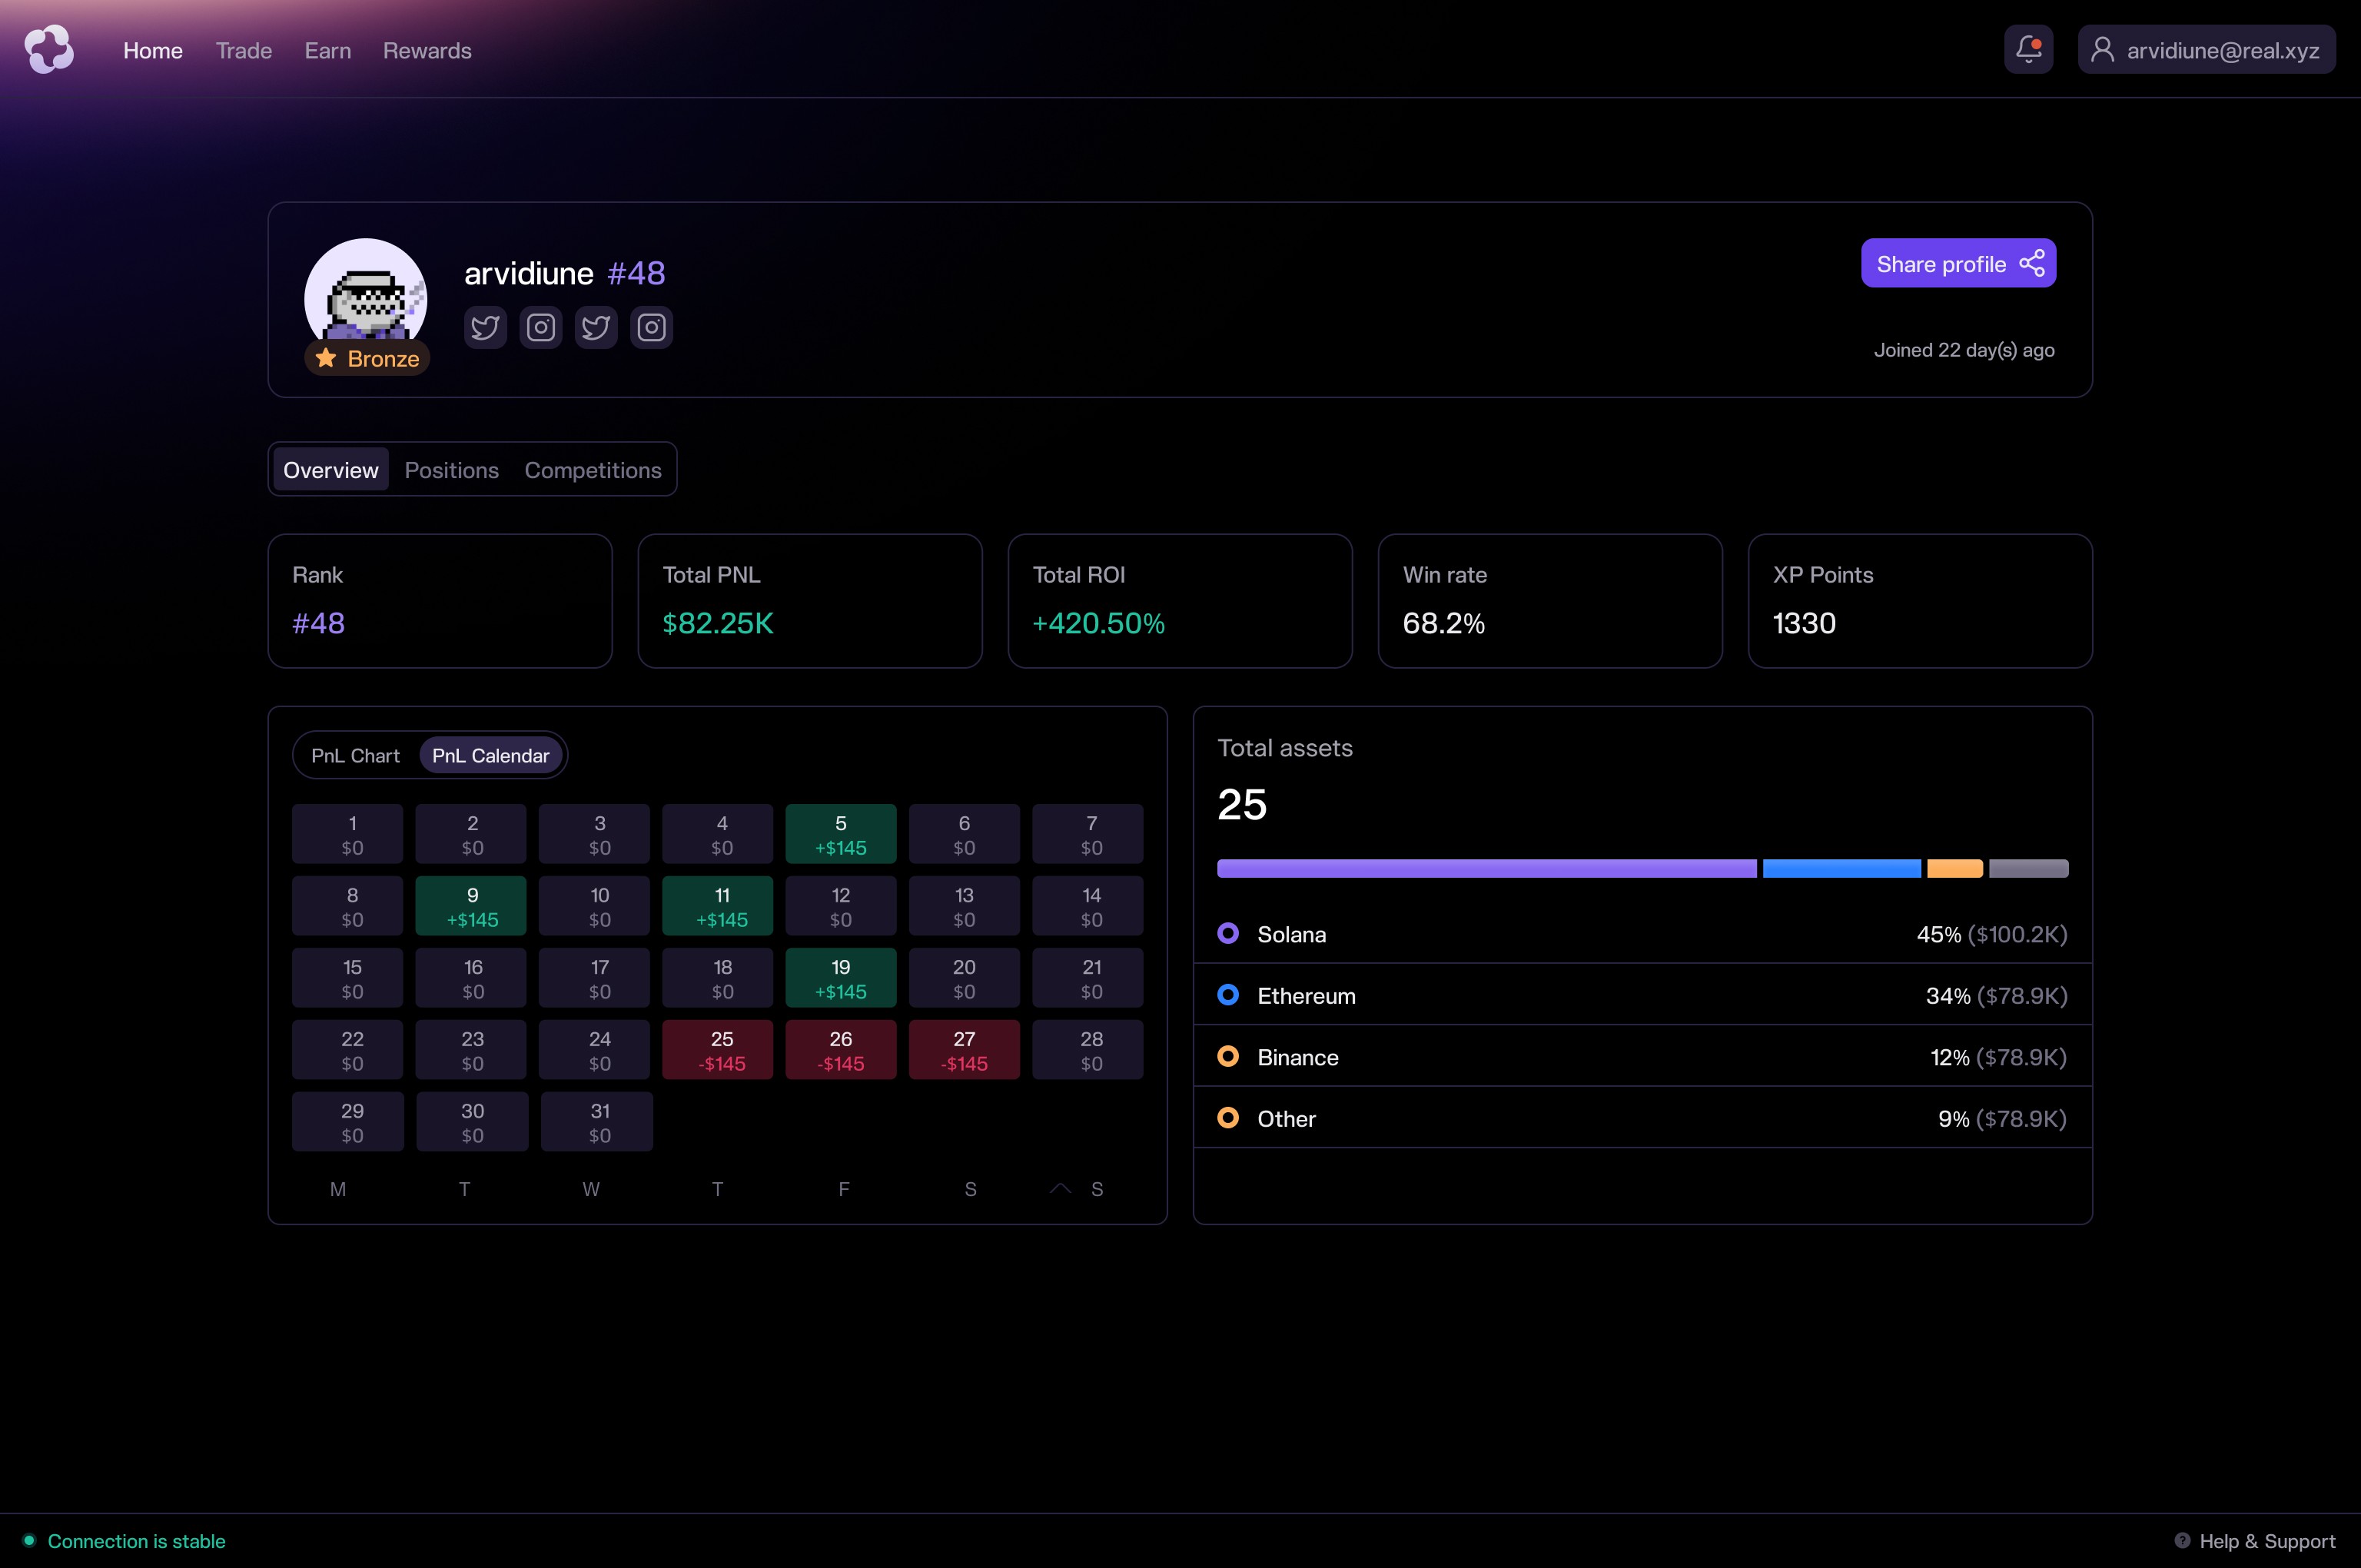Select the Solana asset radio circle
Screen dimensions: 2361x1568
1228,933
